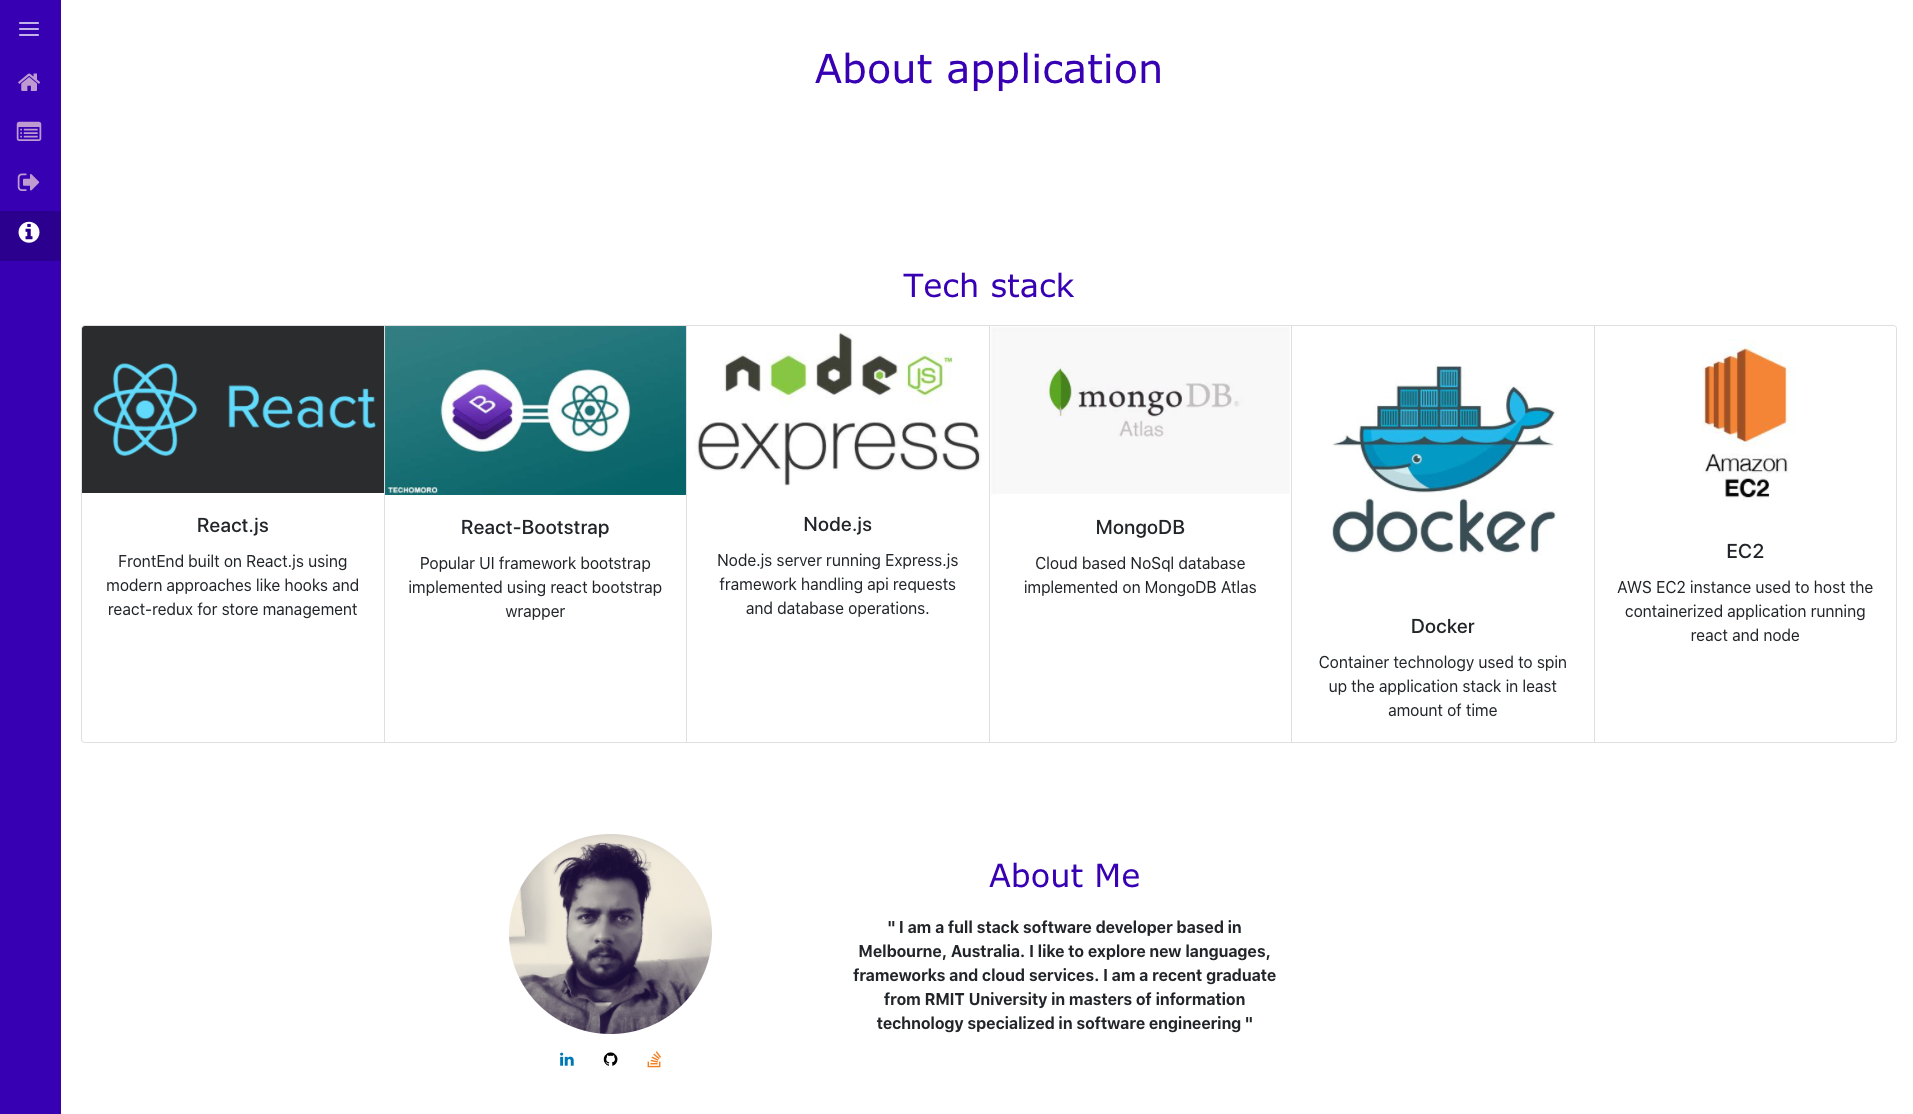Open the LinkedIn profile icon
The height and width of the screenshot is (1114, 1913).
pos(566,1059)
